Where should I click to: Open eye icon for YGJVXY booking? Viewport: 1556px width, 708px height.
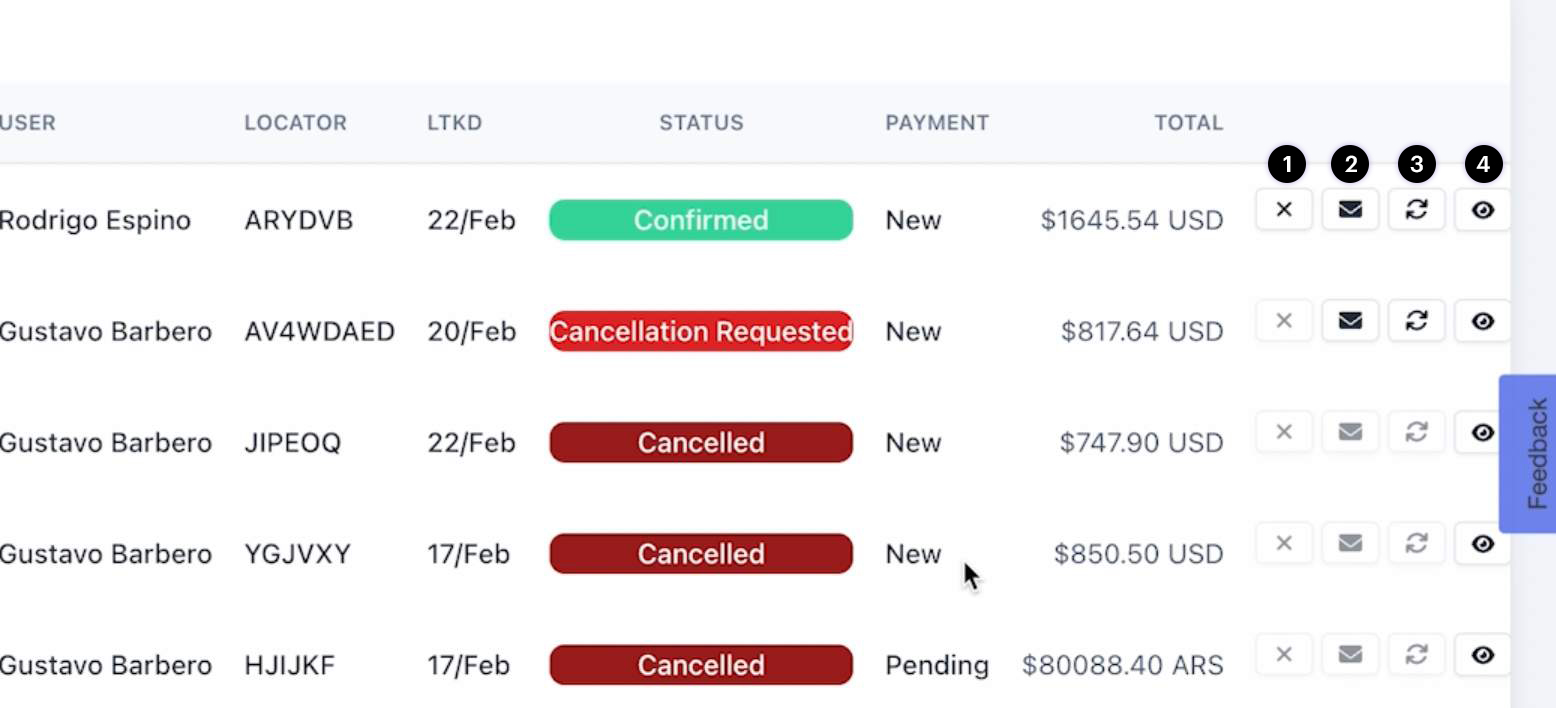[x=1482, y=543]
